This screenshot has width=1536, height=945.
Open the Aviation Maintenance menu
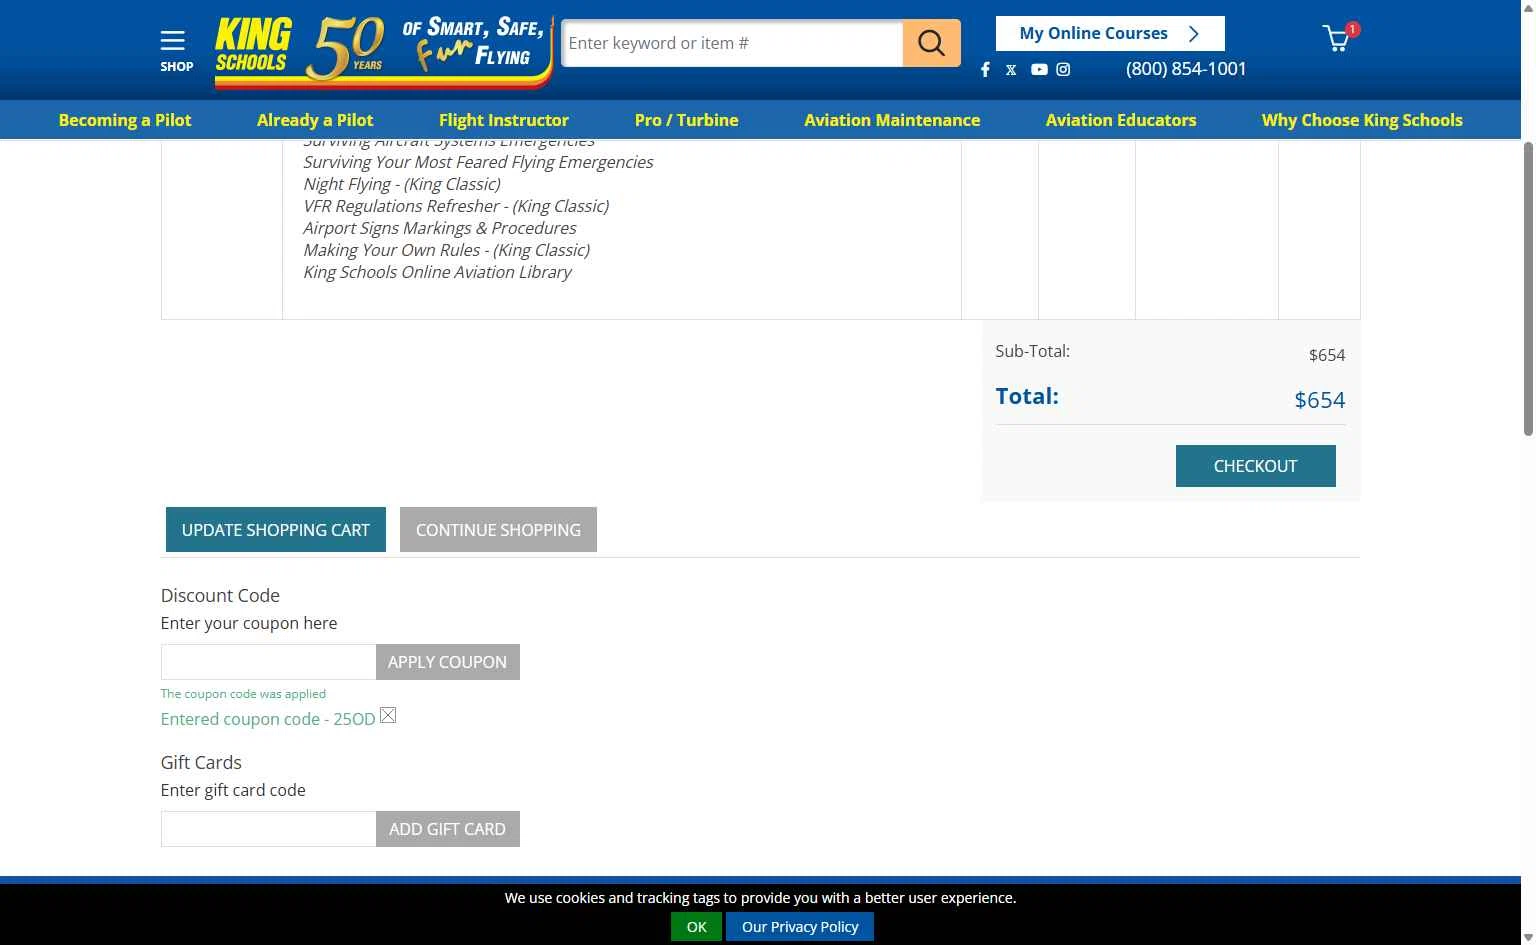point(892,120)
